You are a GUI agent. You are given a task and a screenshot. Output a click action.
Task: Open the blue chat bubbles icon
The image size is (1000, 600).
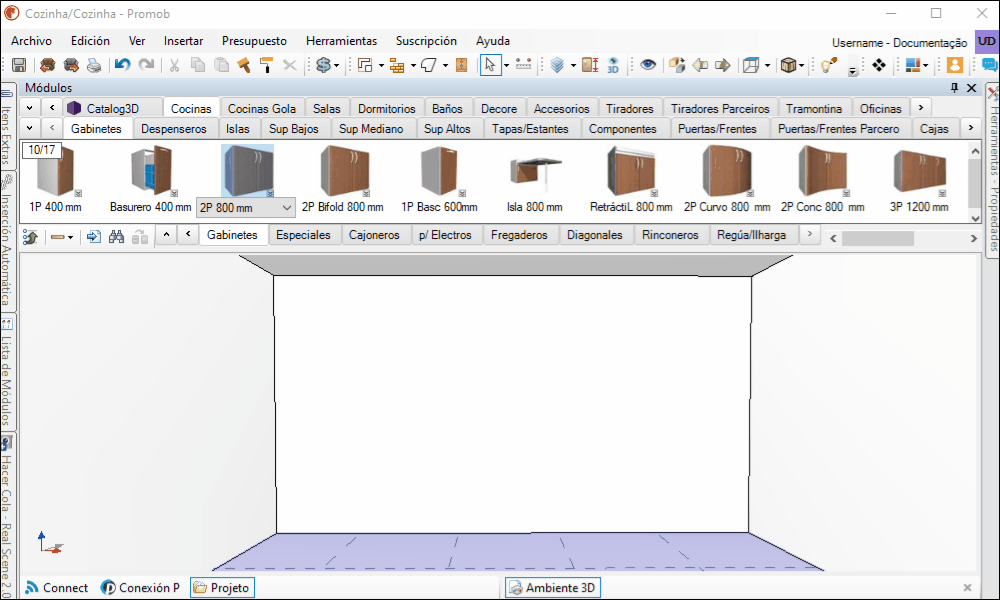(990, 65)
